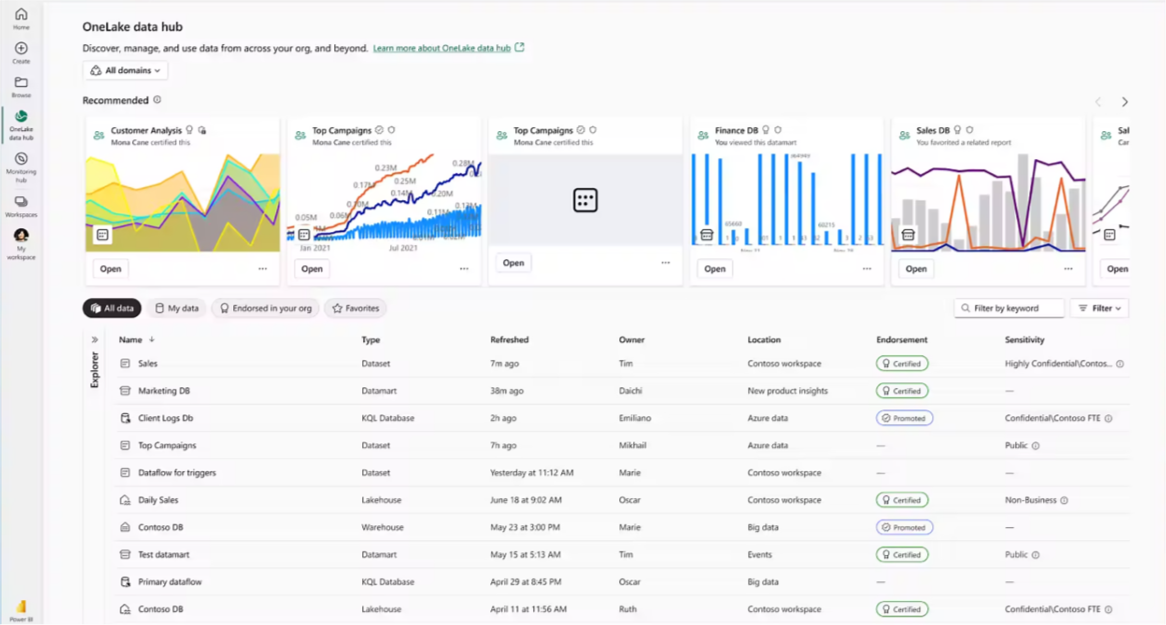This screenshot has width=1166, height=625.
Task: Click the Create icon in left rail
Action: 21,49
